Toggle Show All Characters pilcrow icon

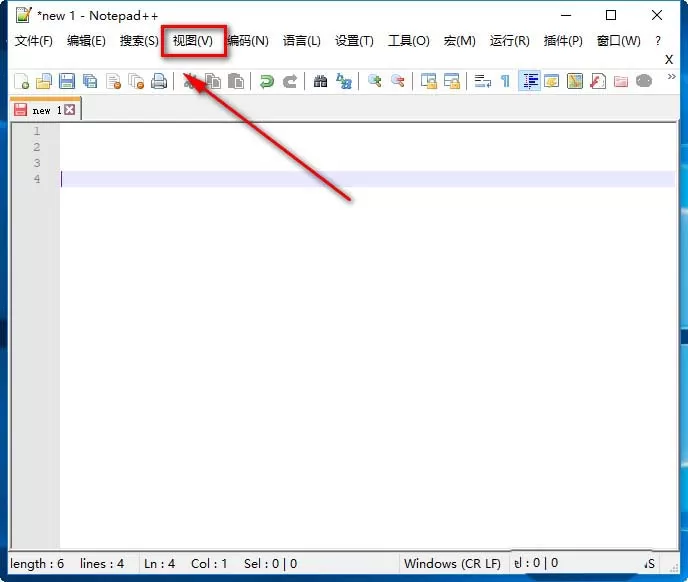tap(505, 82)
